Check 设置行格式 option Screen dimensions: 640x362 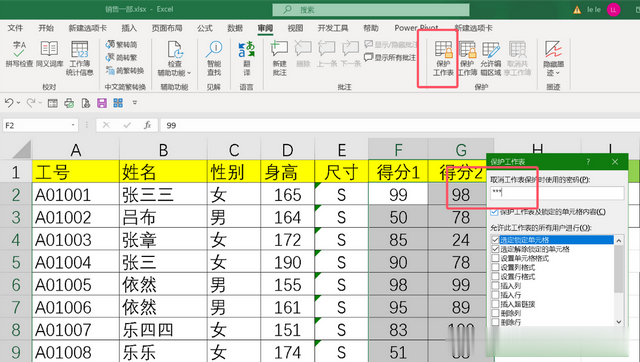tap(495, 277)
